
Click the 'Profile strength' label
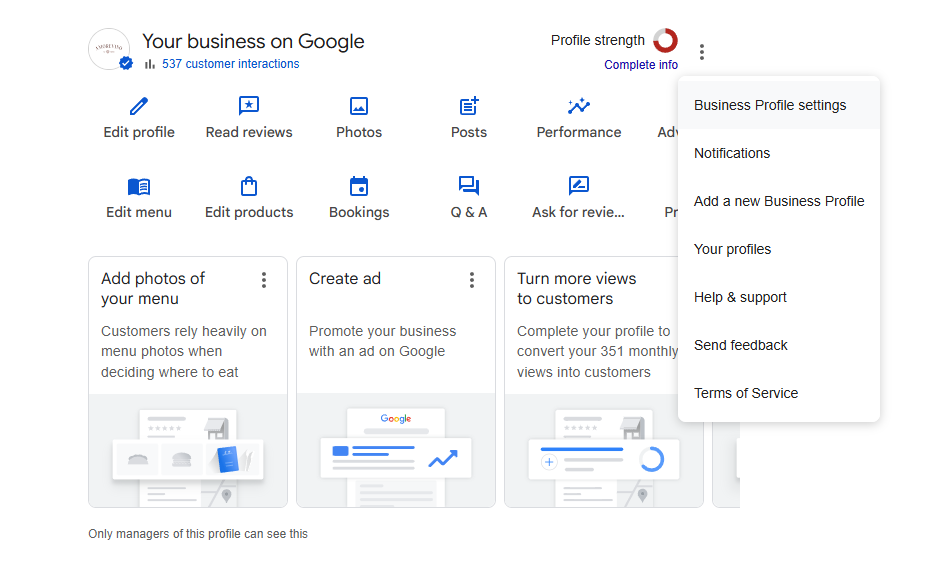[597, 40]
